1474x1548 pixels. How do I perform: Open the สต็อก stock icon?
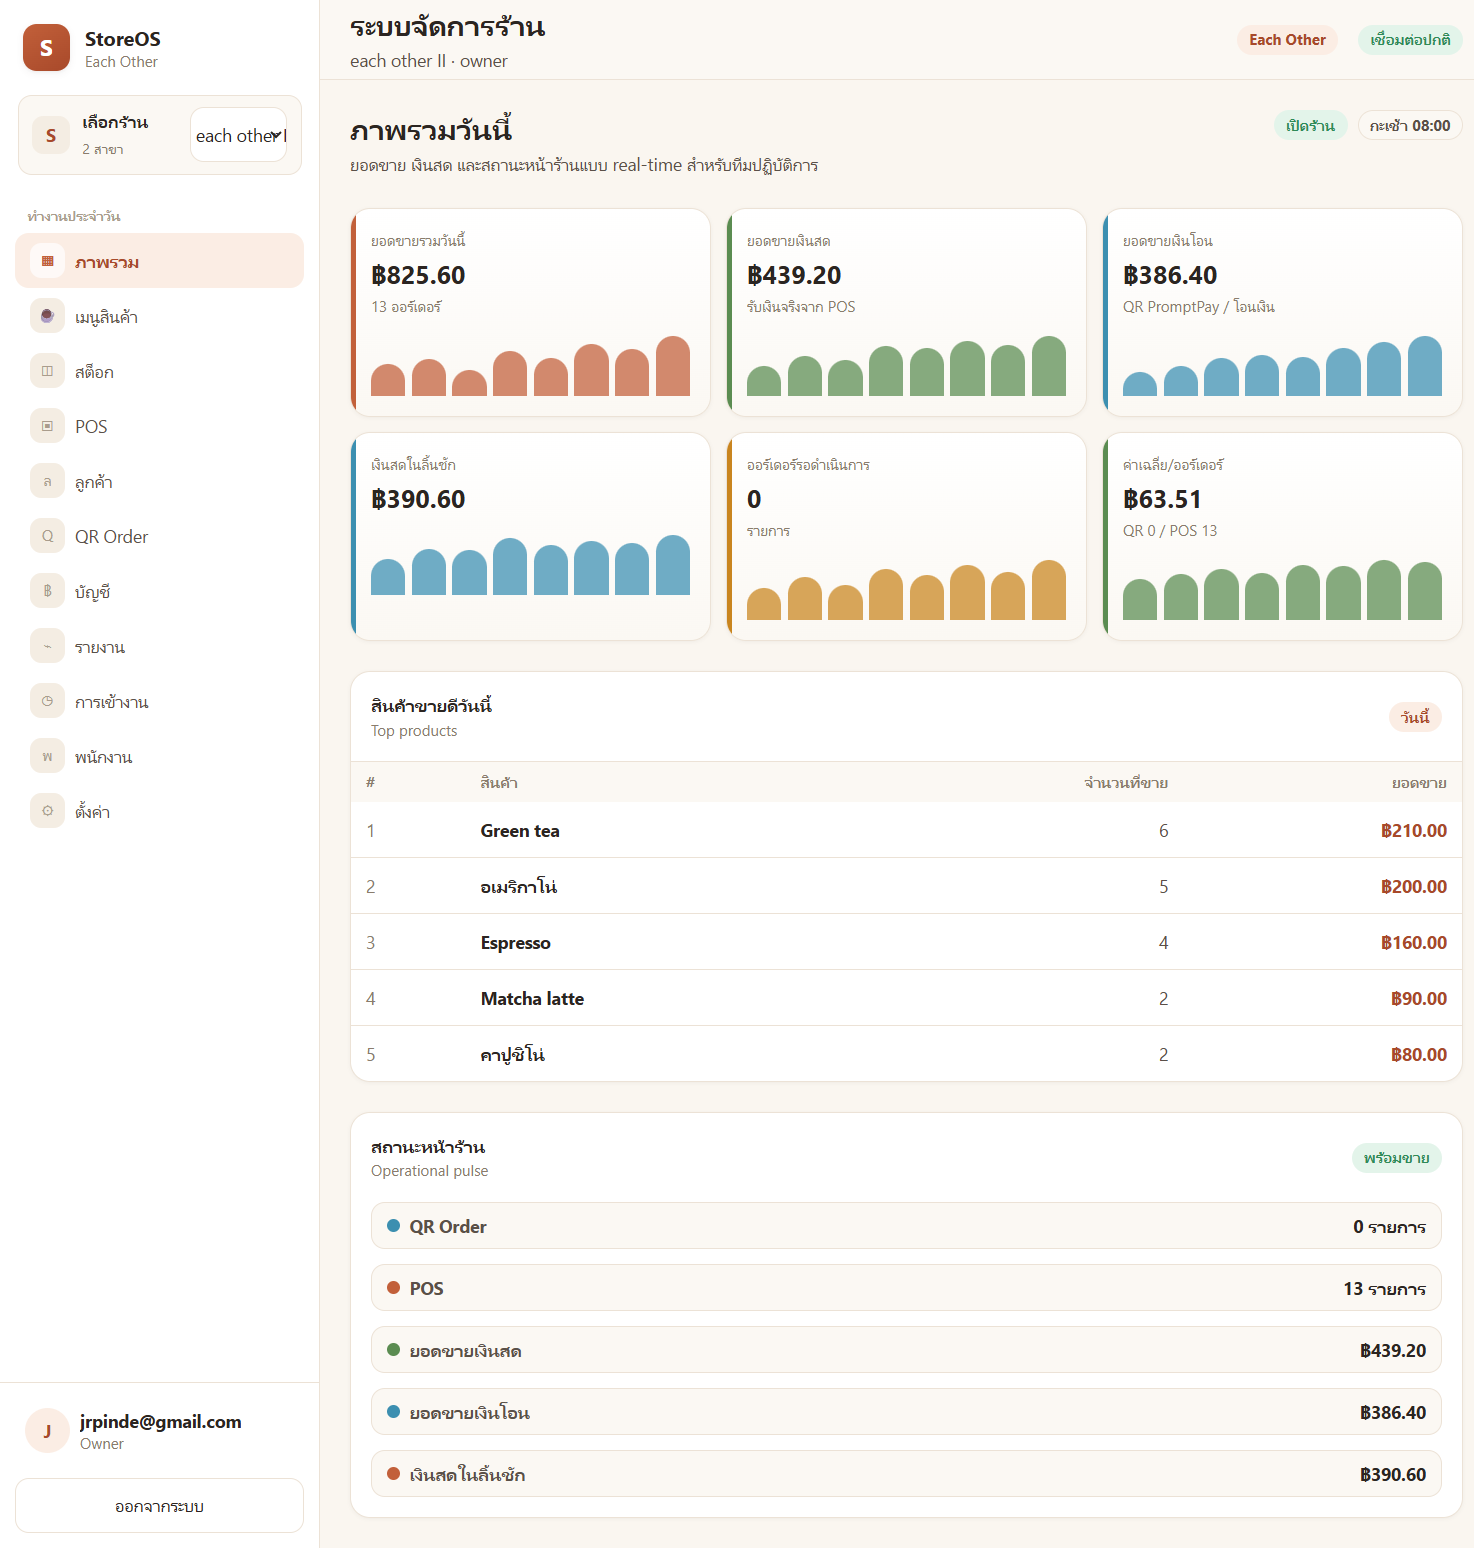click(x=47, y=371)
